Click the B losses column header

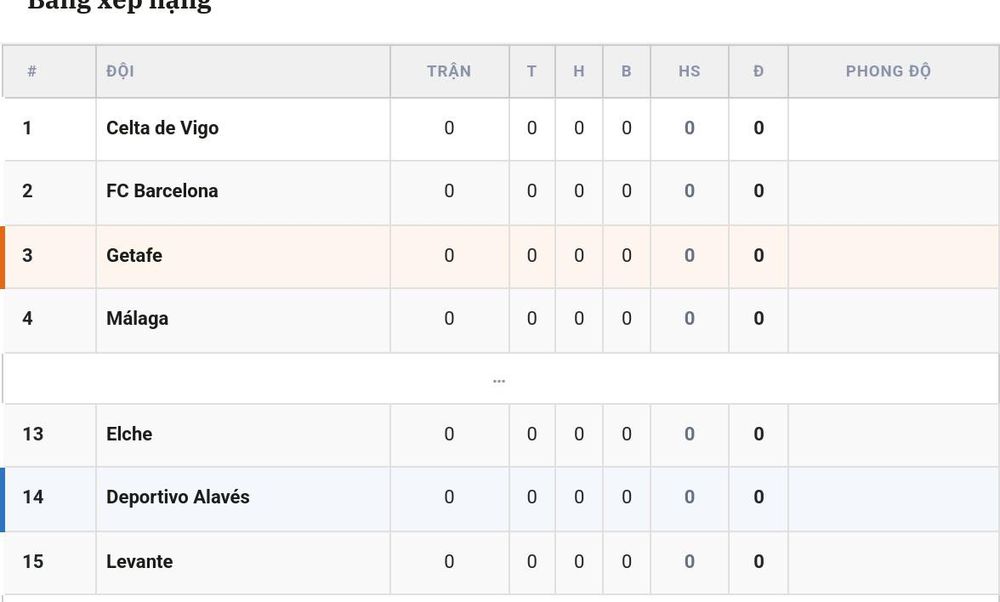click(x=626, y=71)
